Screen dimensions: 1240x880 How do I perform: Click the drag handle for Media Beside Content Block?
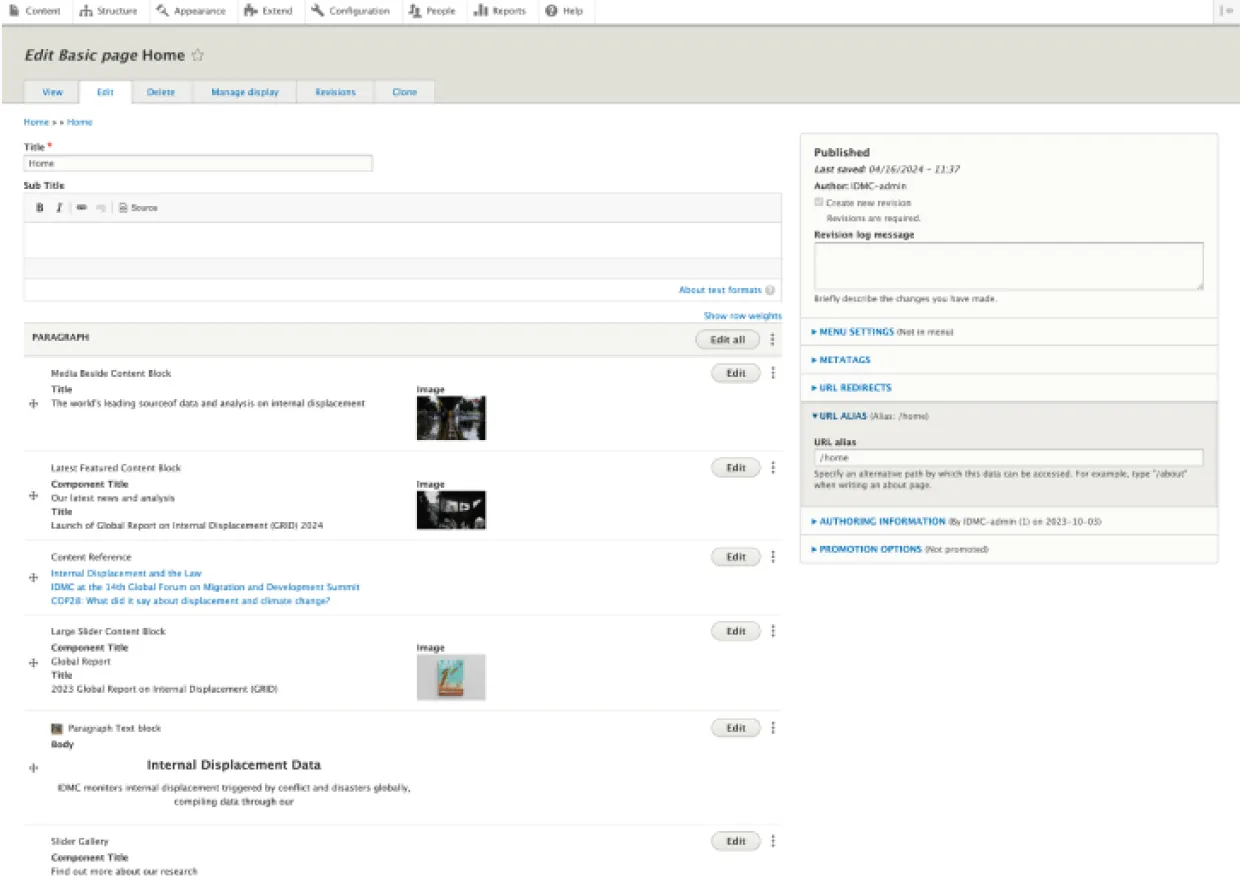pyautogui.click(x=34, y=404)
